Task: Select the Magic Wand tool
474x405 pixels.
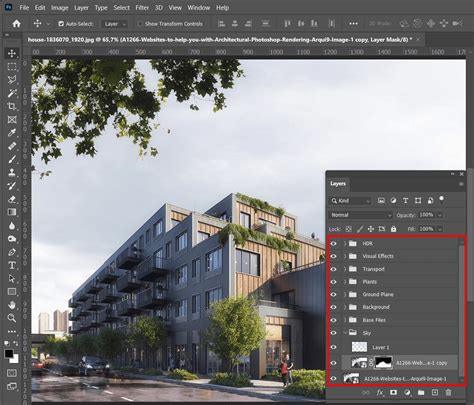Action: click(x=12, y=93)
